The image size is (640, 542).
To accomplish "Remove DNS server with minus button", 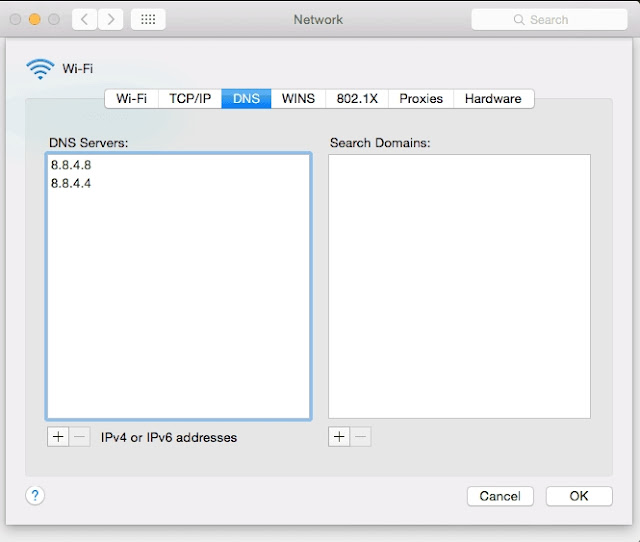I will tap(80, 437).
